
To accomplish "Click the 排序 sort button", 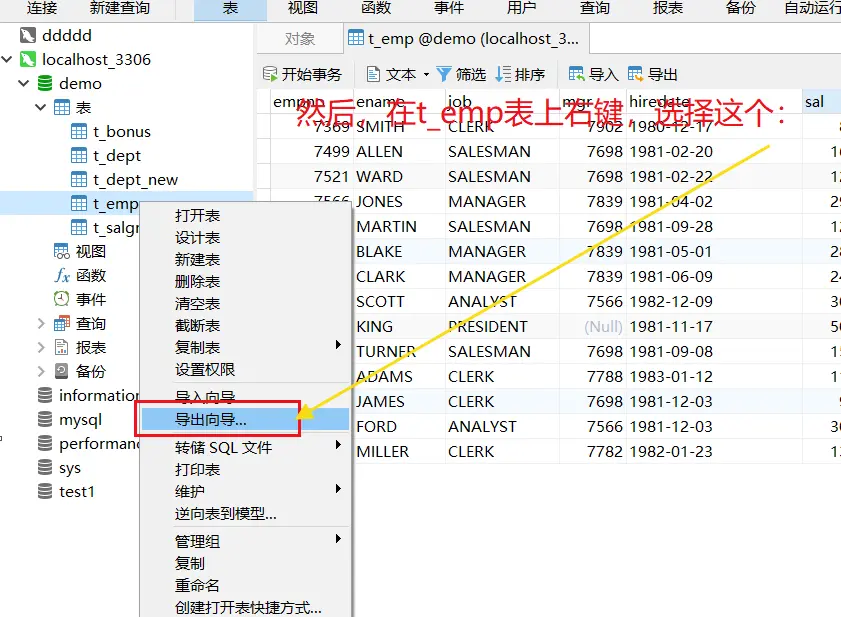I will click(x=520, y=74).
